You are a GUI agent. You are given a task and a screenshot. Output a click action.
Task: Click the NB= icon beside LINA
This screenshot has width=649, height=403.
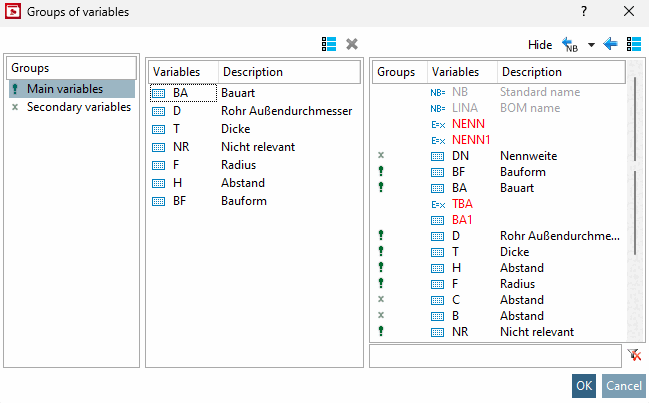pyautogui.click(x=437, y=108)
